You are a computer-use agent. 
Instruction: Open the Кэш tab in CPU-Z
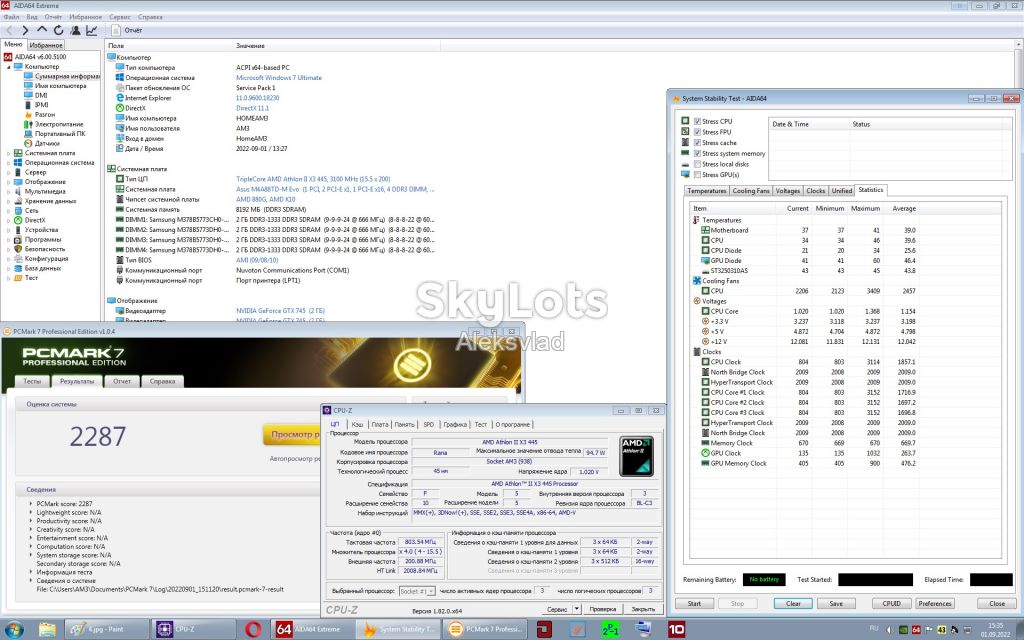[357, 424]
